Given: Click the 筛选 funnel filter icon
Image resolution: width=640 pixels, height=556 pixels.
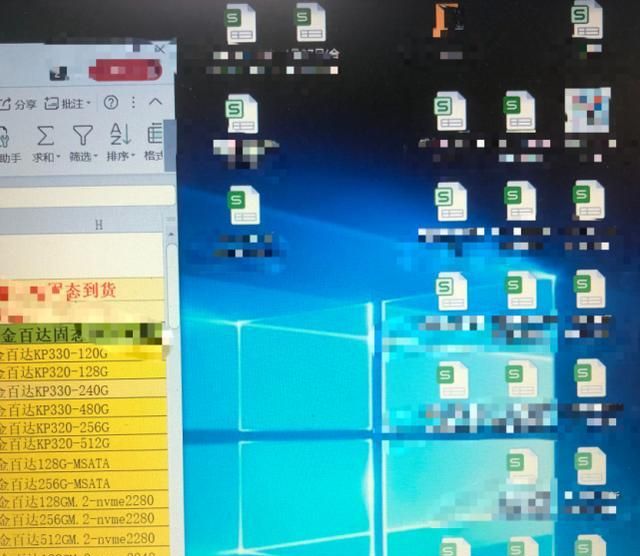Looking at the screenshot, I should [83, 136].
